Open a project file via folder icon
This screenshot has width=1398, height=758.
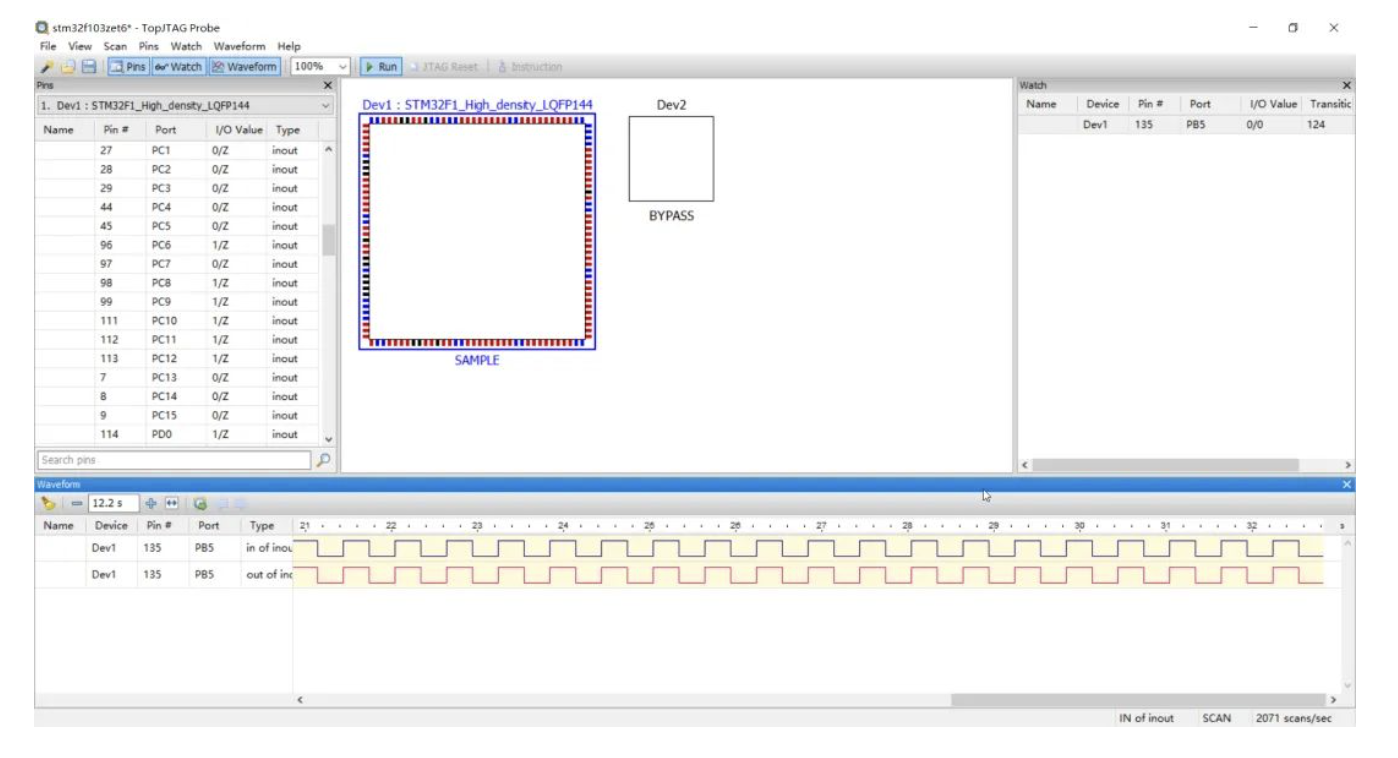click(68, 67)
